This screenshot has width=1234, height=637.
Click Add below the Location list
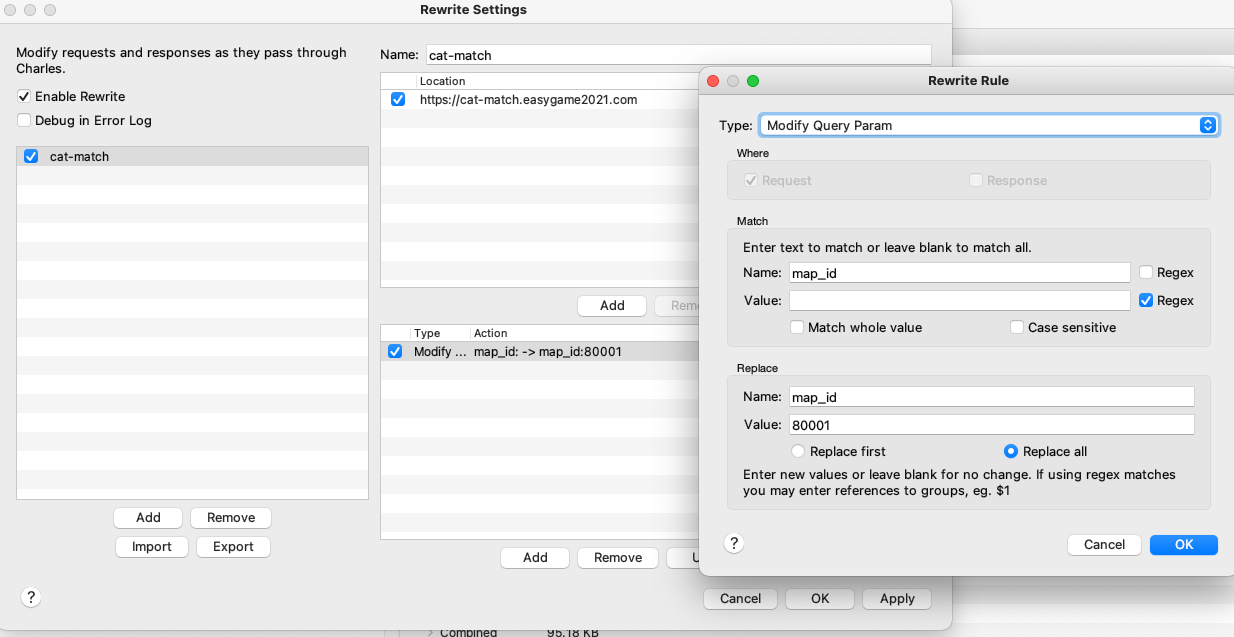point(611,305)
